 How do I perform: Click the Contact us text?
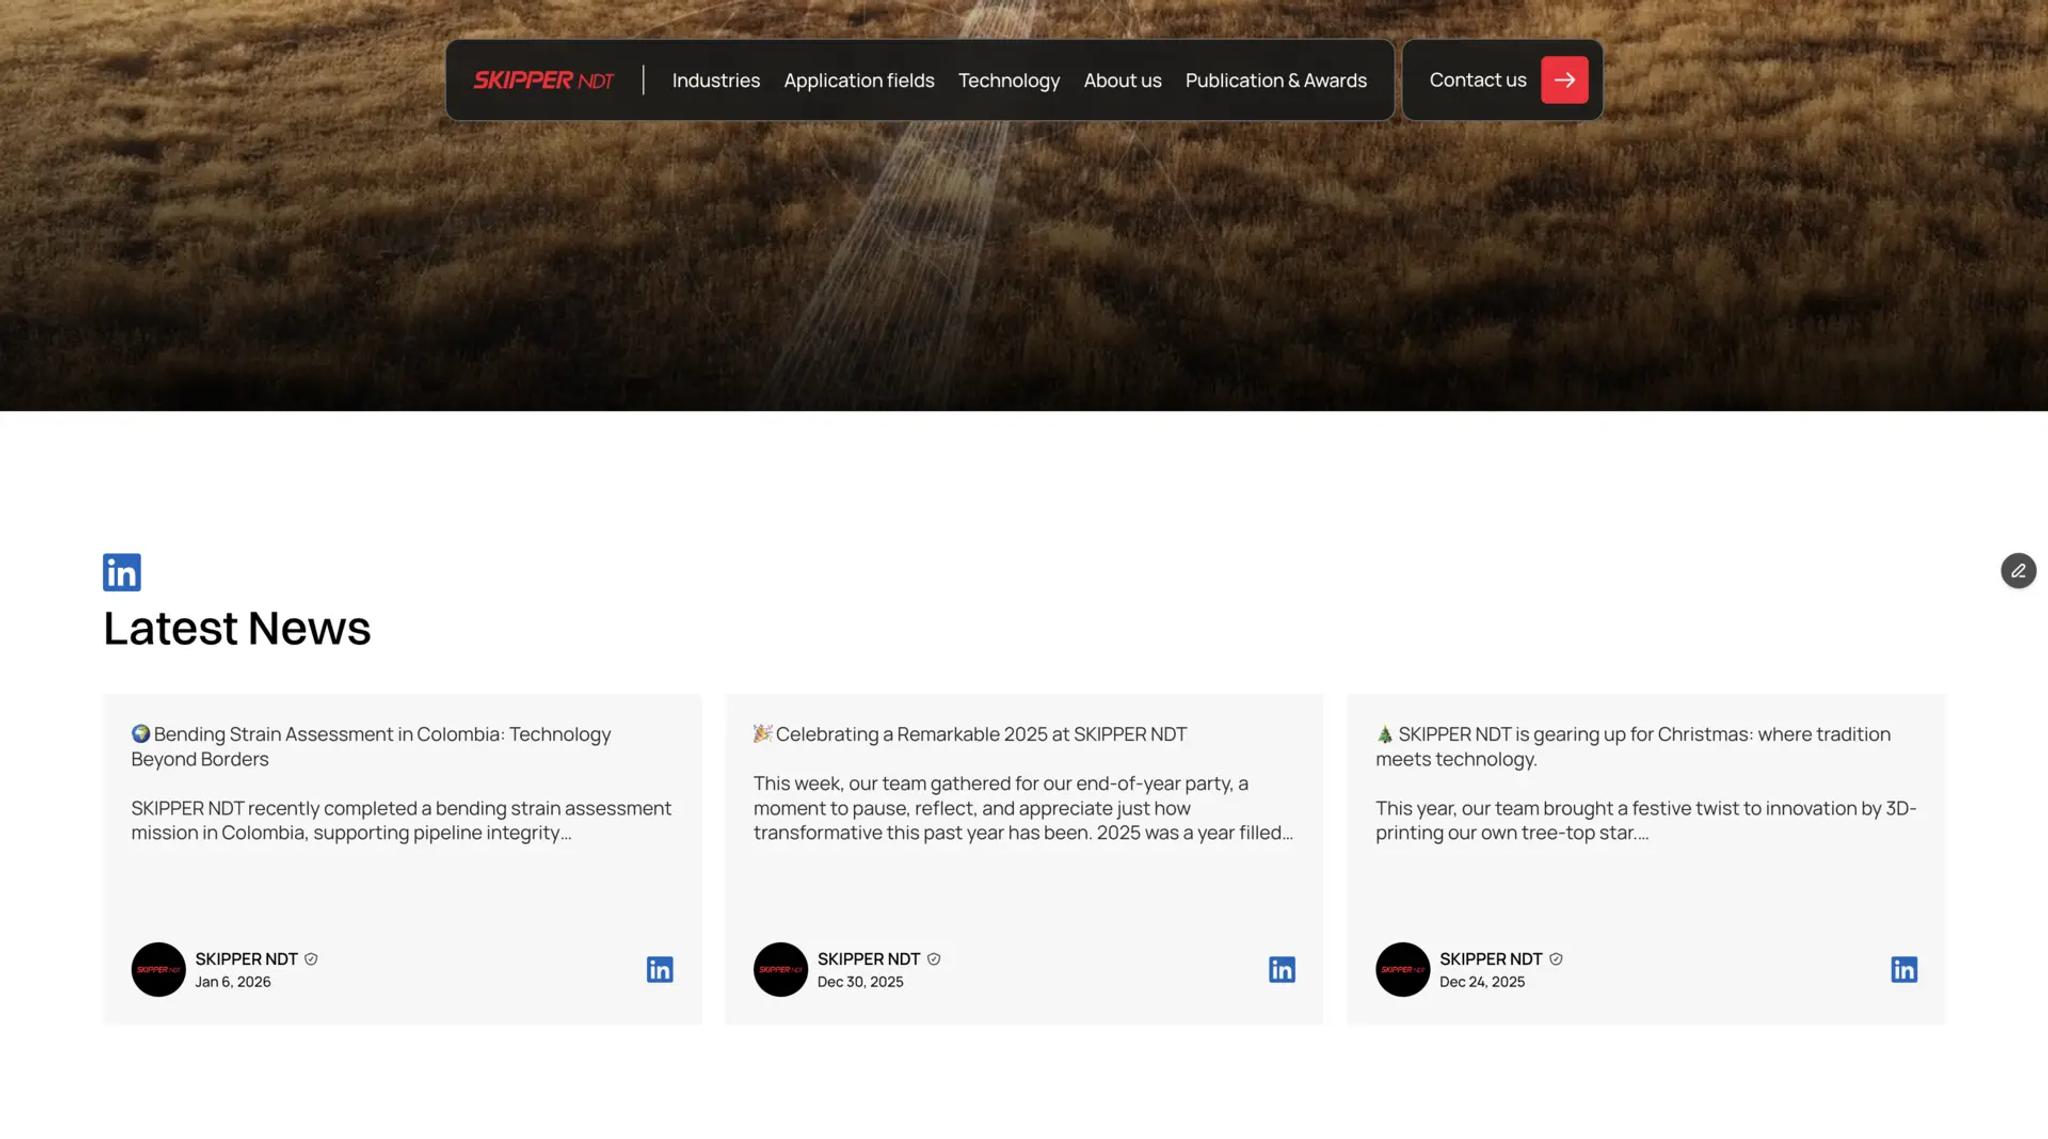[x=1477, y=80]
